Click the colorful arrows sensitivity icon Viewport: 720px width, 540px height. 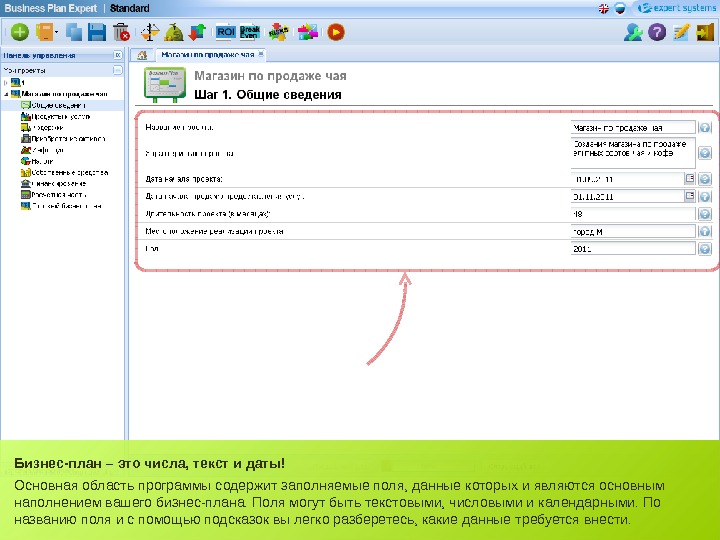pos(308,32)
